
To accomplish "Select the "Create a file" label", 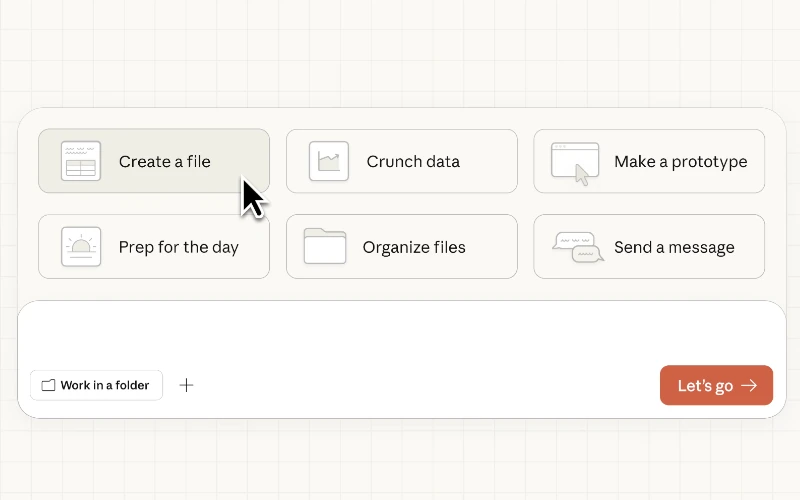I will 164,161.
